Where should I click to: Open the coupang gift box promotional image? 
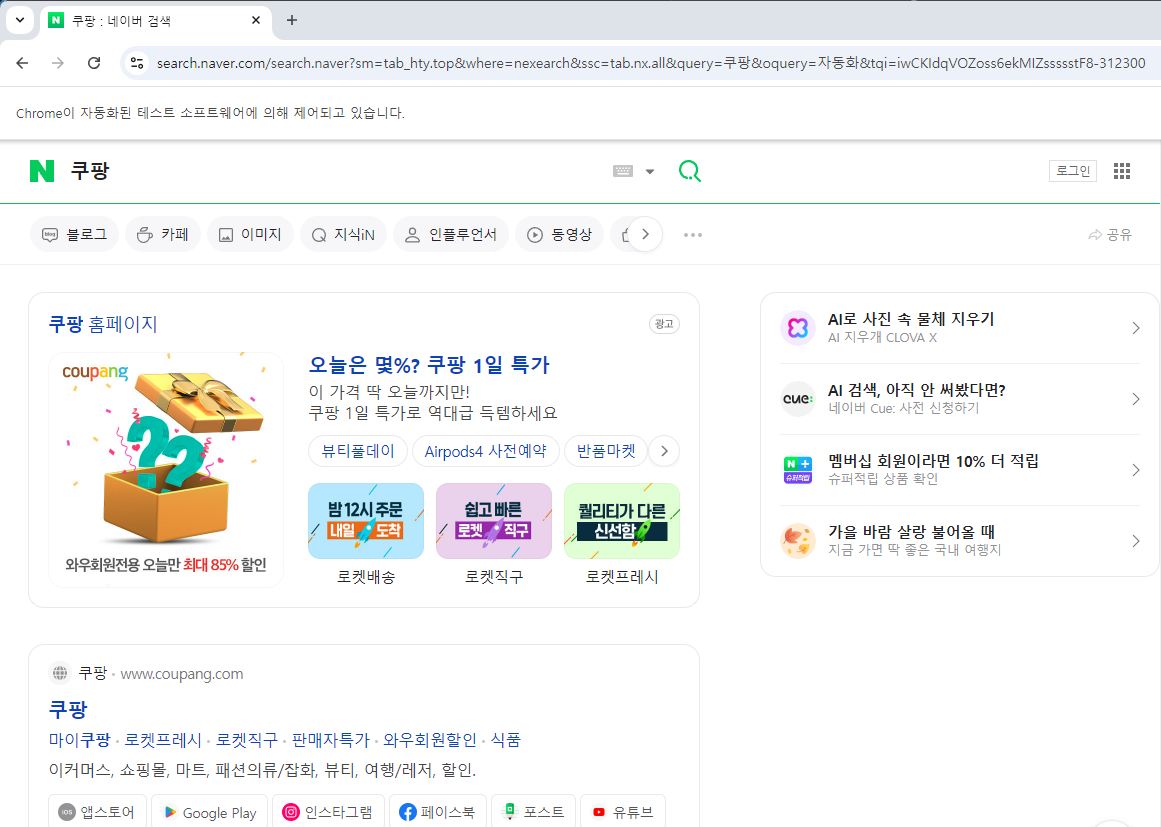(166, 469)
